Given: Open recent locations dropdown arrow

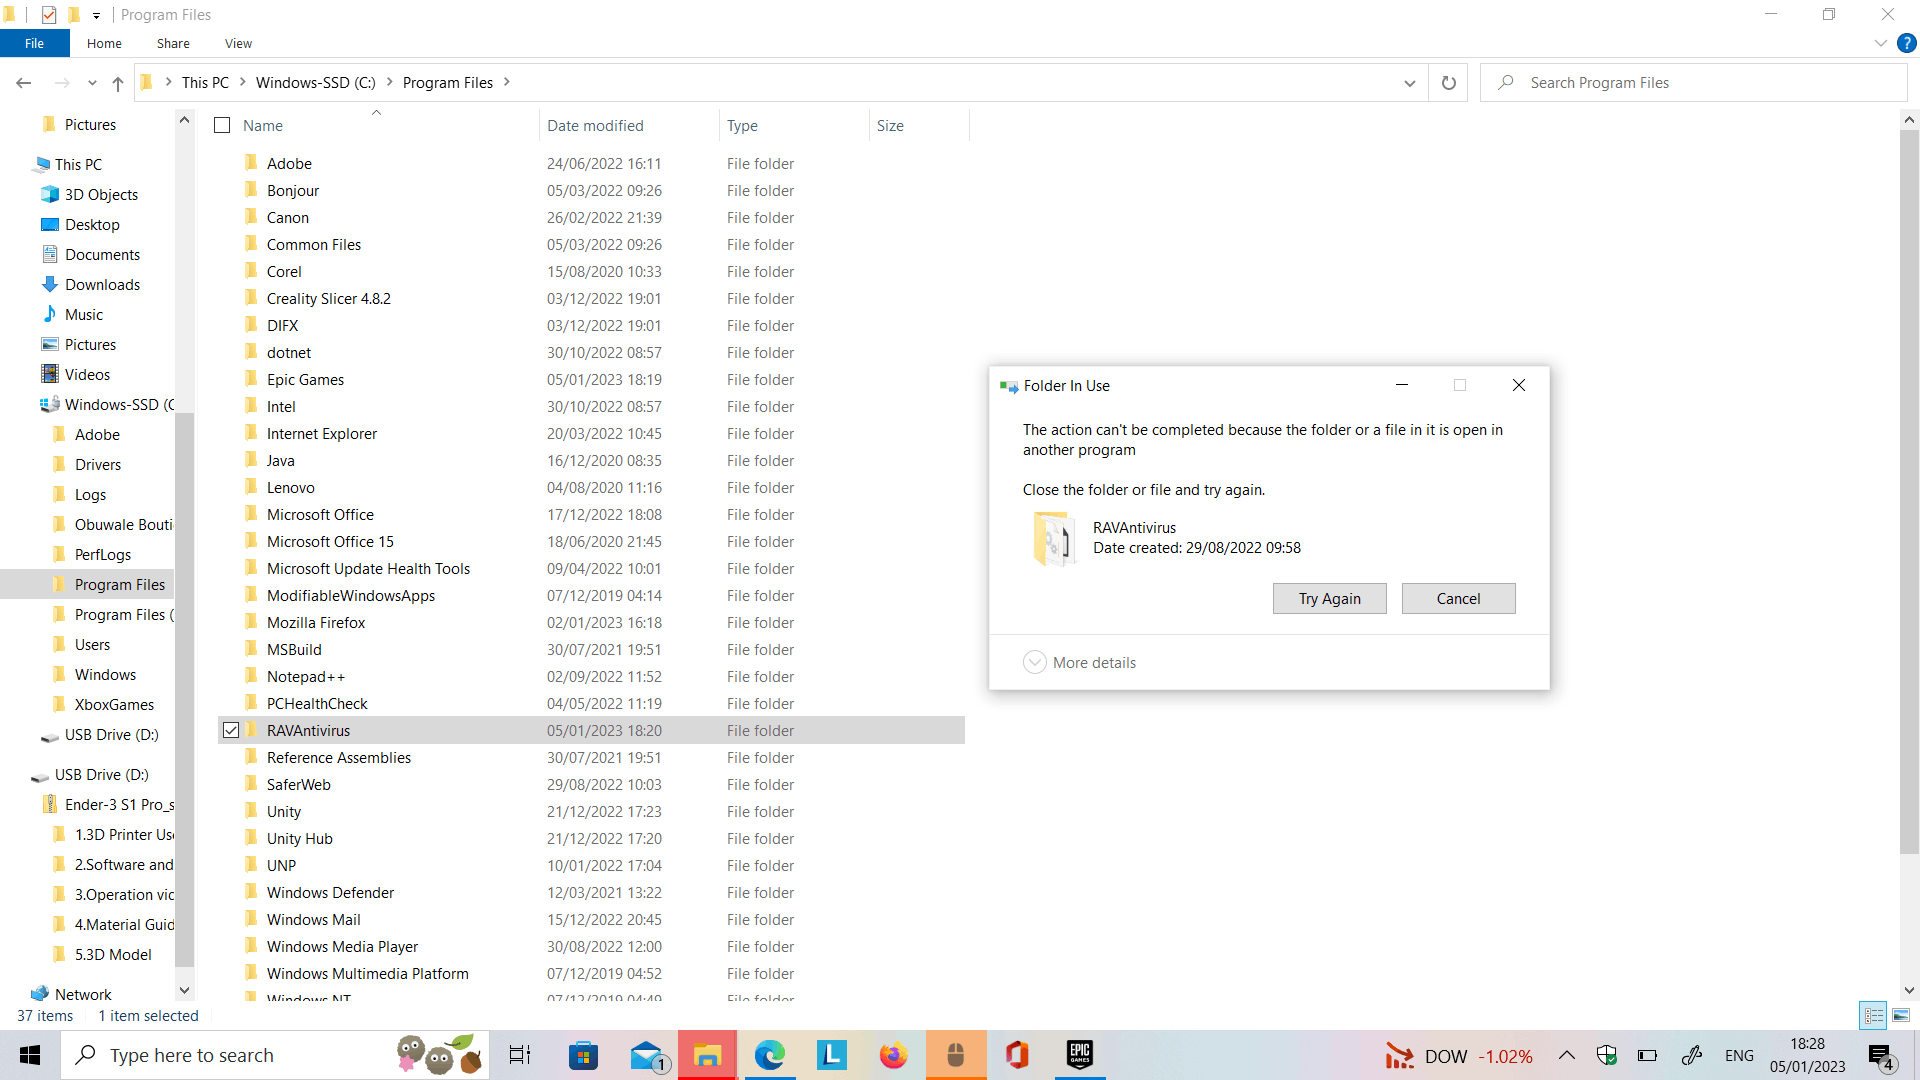Looking at the screenshot, I should pyautogui.click(x=92, y=83).
